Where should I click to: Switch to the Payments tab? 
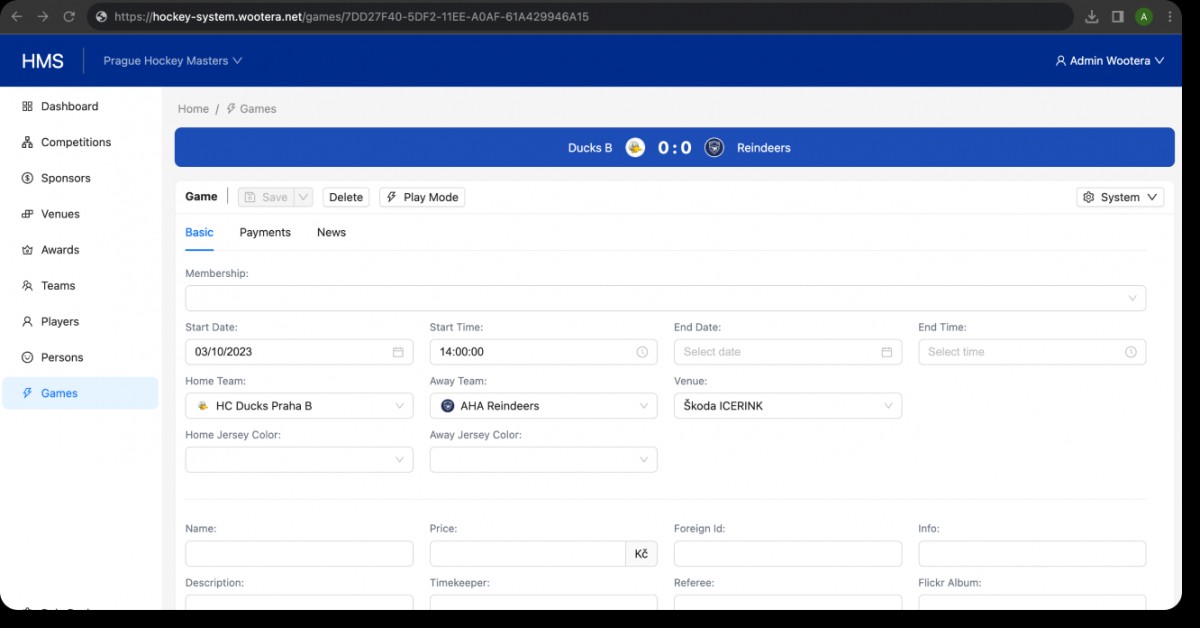coord(265,232)
